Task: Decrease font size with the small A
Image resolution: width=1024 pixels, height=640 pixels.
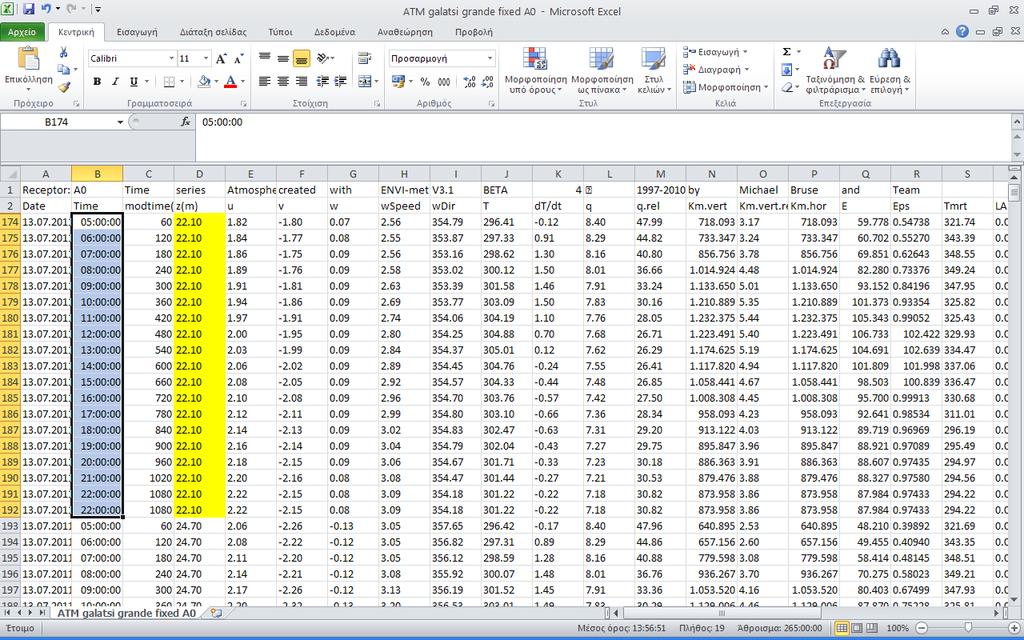Action: click(x=238, y=59)
